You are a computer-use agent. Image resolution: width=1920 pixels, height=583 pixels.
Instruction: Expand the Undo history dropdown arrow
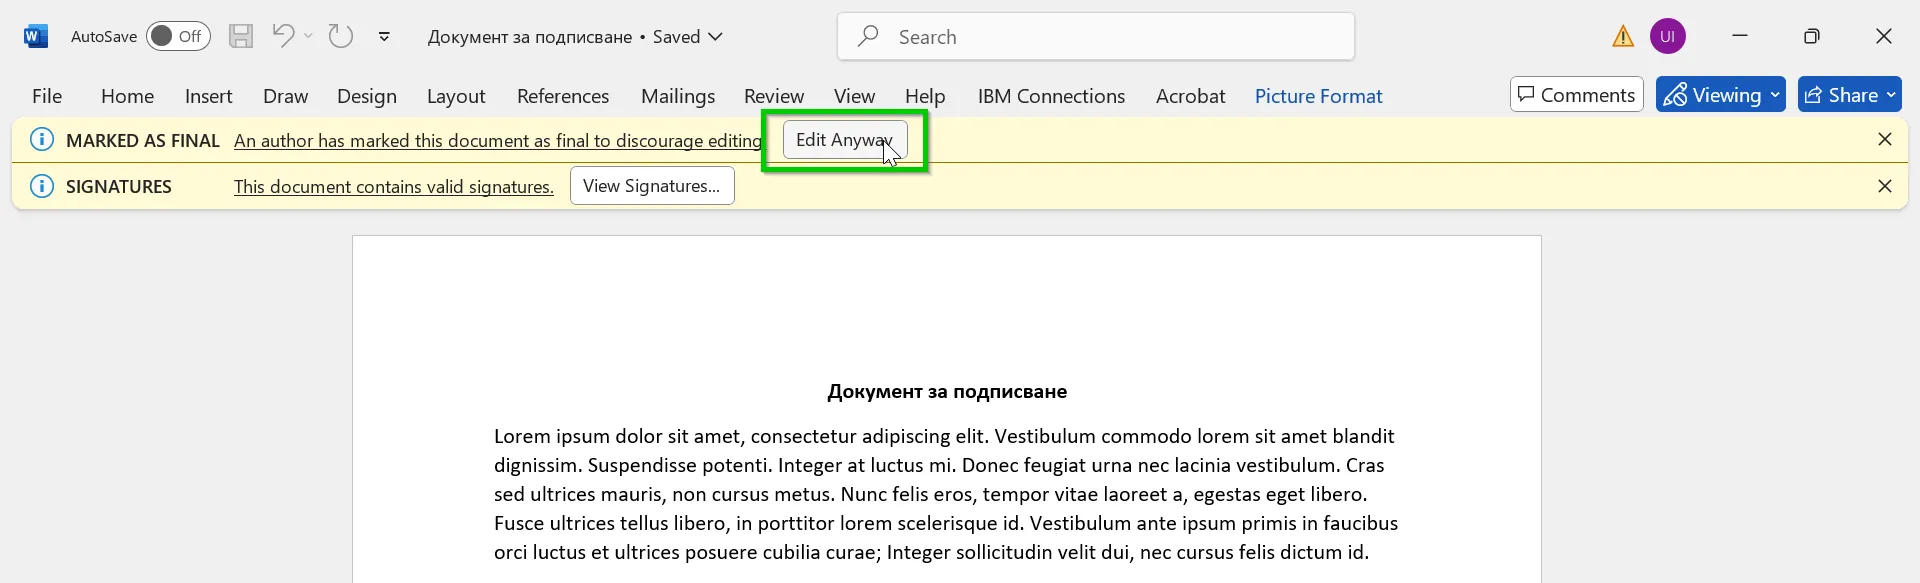[308, 36]
